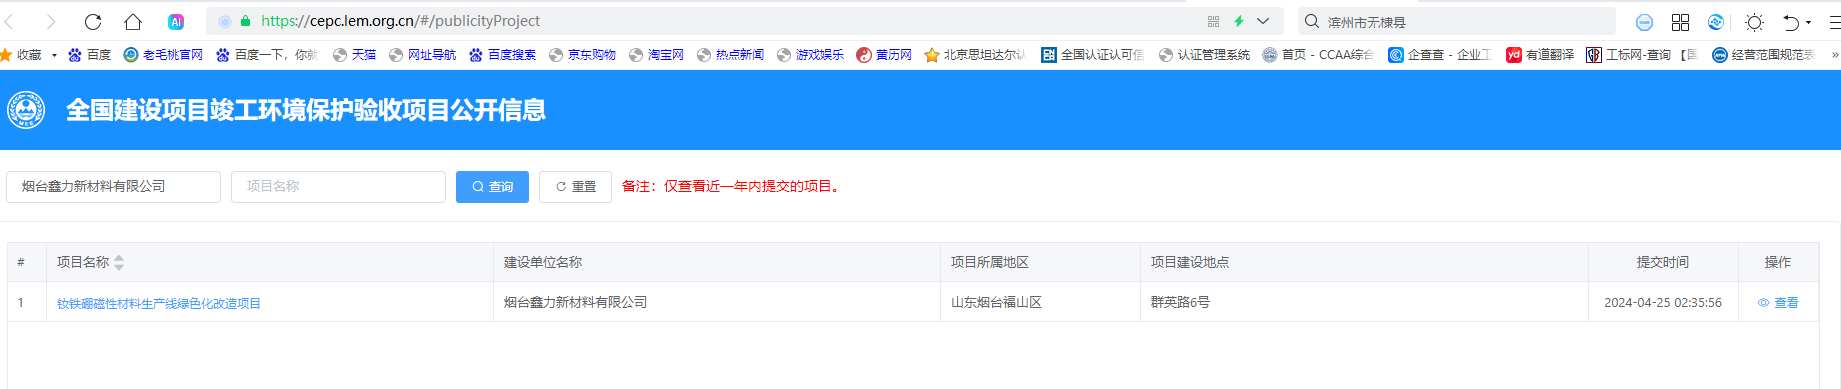Sort by the 项目名称 column arrows
Image resolution: width=1841 pixels, height=389 pixels.
(x=119, y=263)
